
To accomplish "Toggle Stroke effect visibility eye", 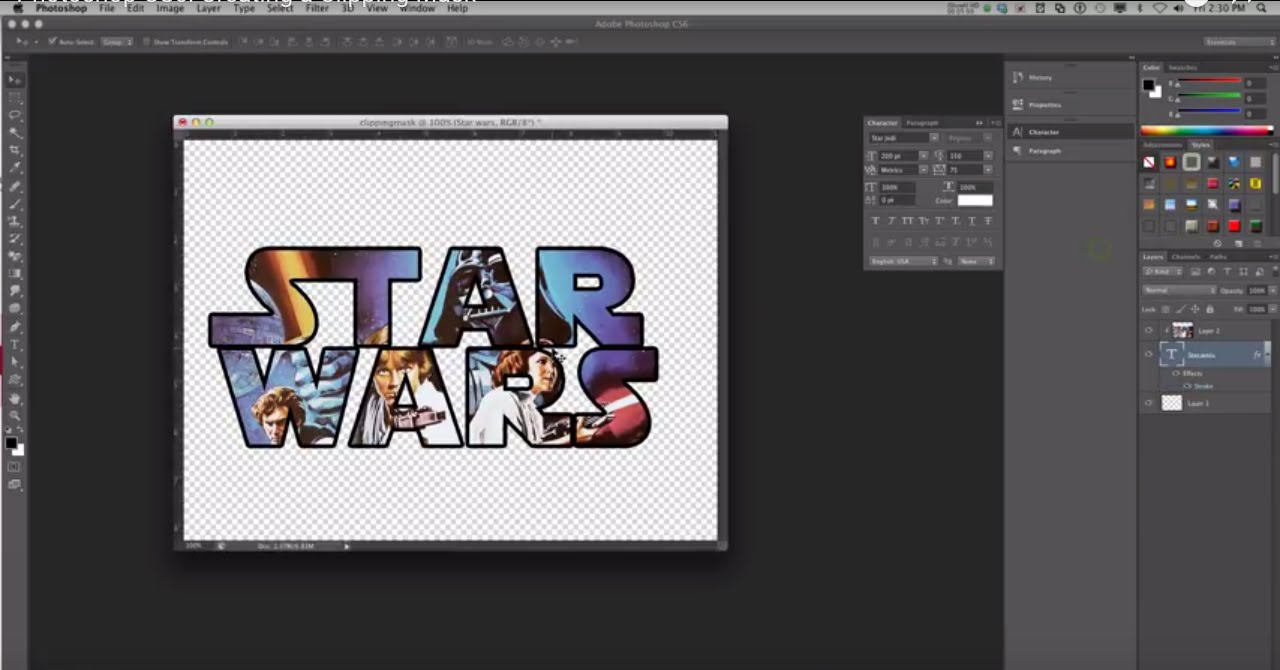I will pos(1187,385).
